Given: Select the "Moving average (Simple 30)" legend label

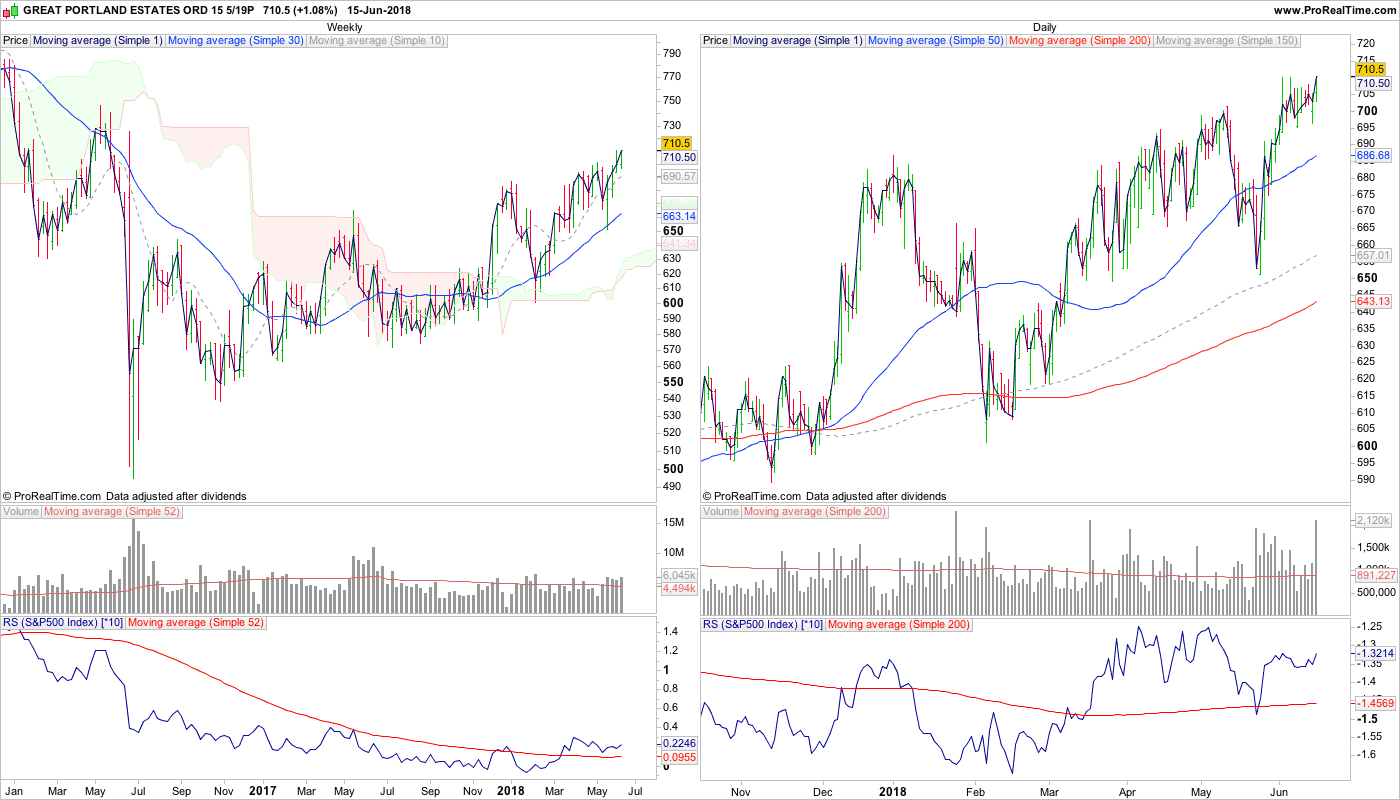Looking at the screenshot, I should click(237, 41).
